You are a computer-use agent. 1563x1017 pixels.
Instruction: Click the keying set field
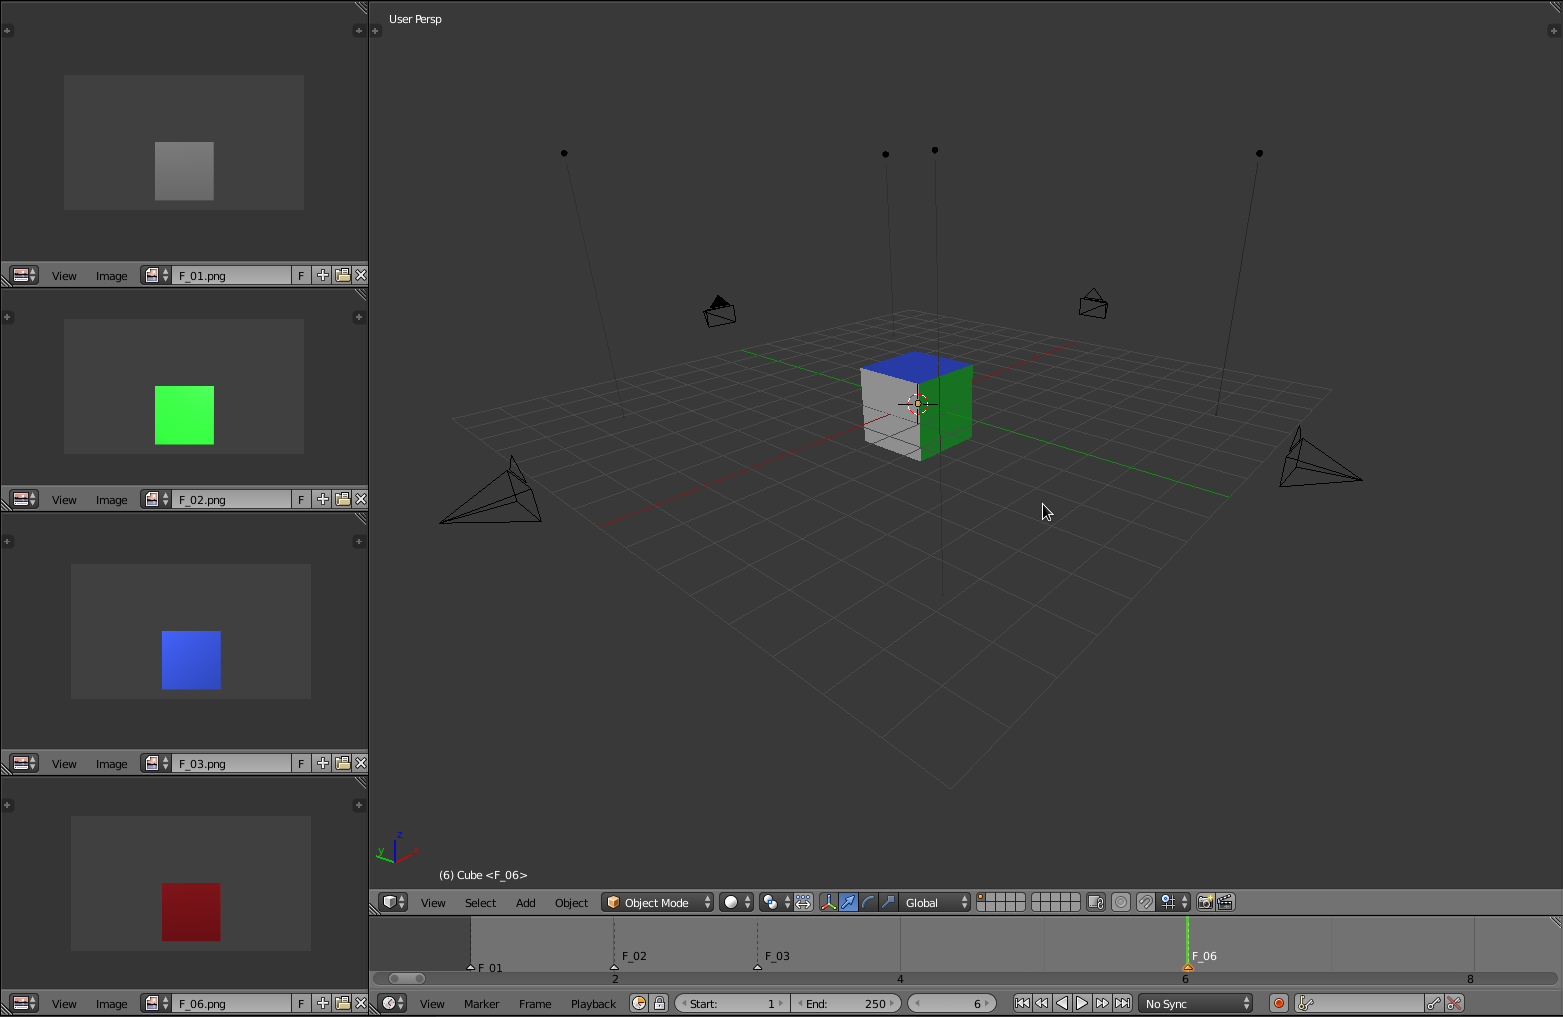pyautogui.click(x=1359, y=1003)
